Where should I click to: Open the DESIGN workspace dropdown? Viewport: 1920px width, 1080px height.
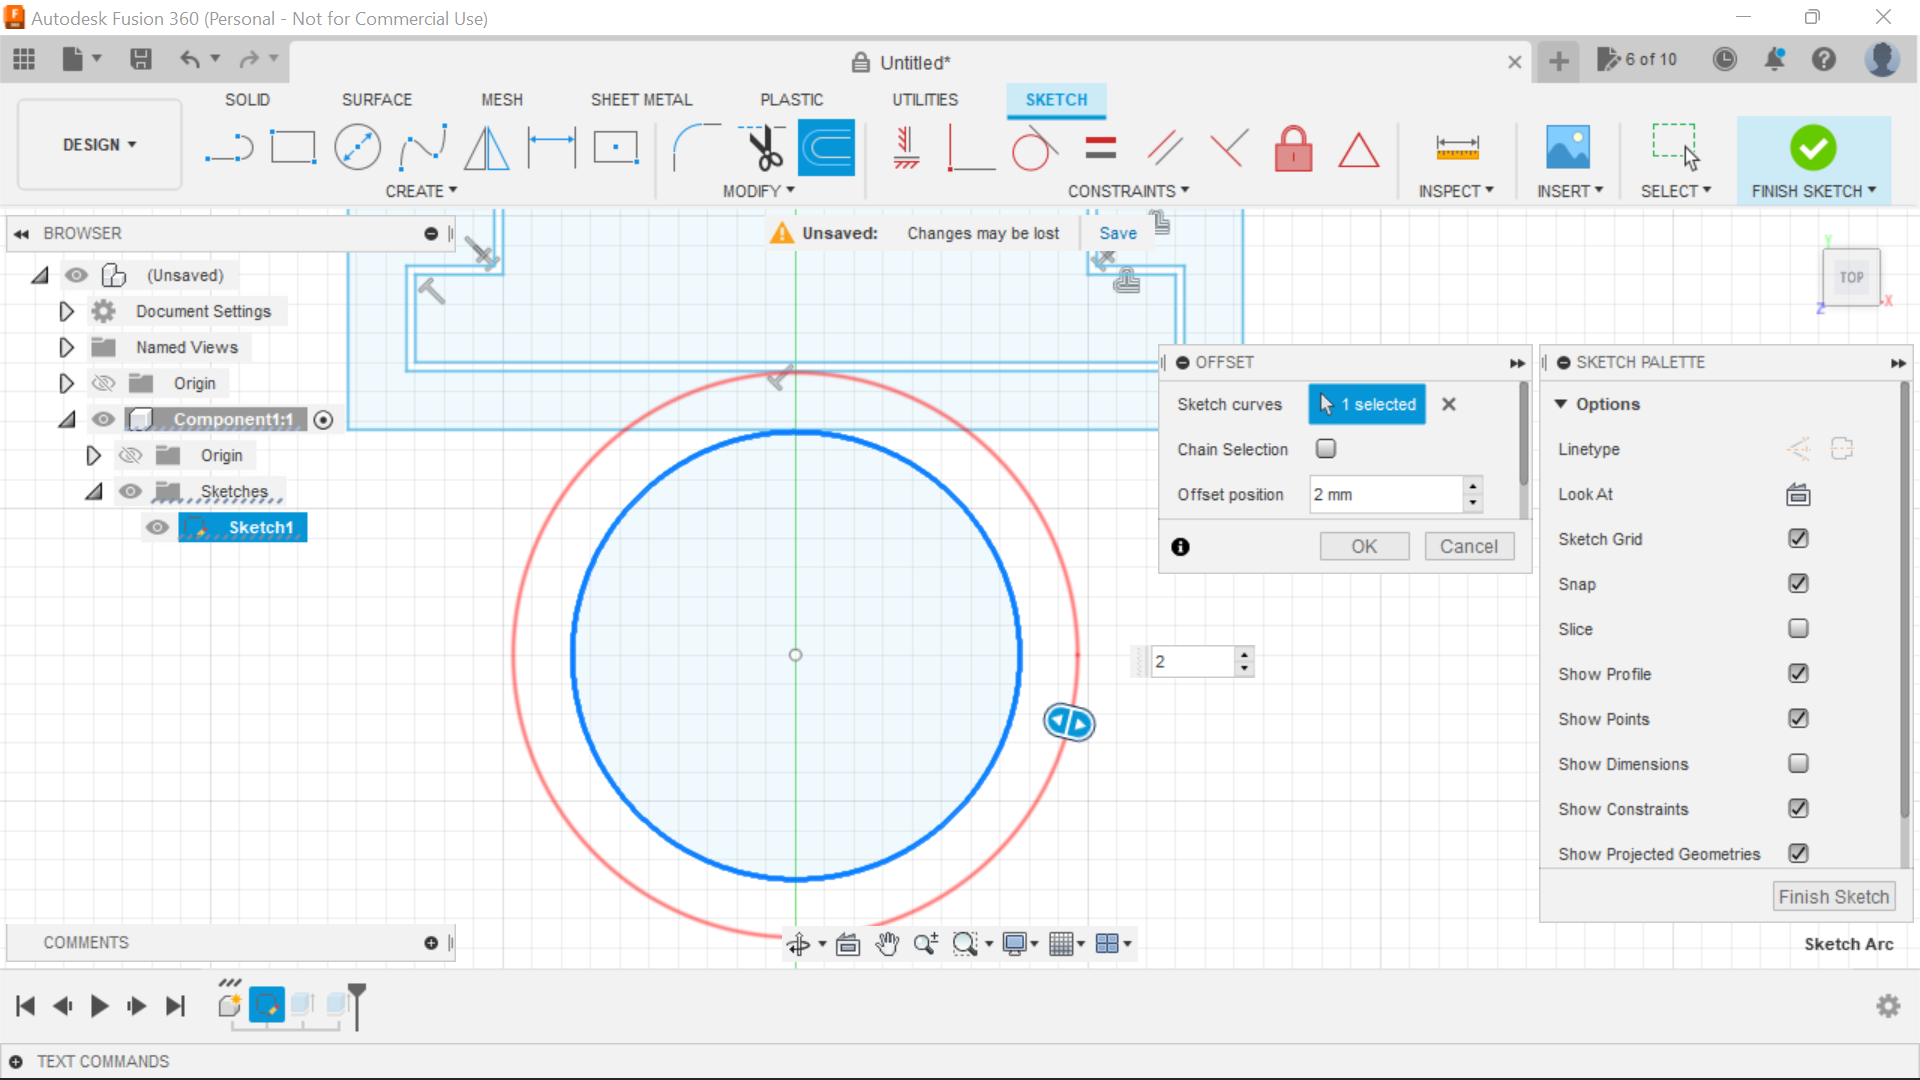(98, 144)
